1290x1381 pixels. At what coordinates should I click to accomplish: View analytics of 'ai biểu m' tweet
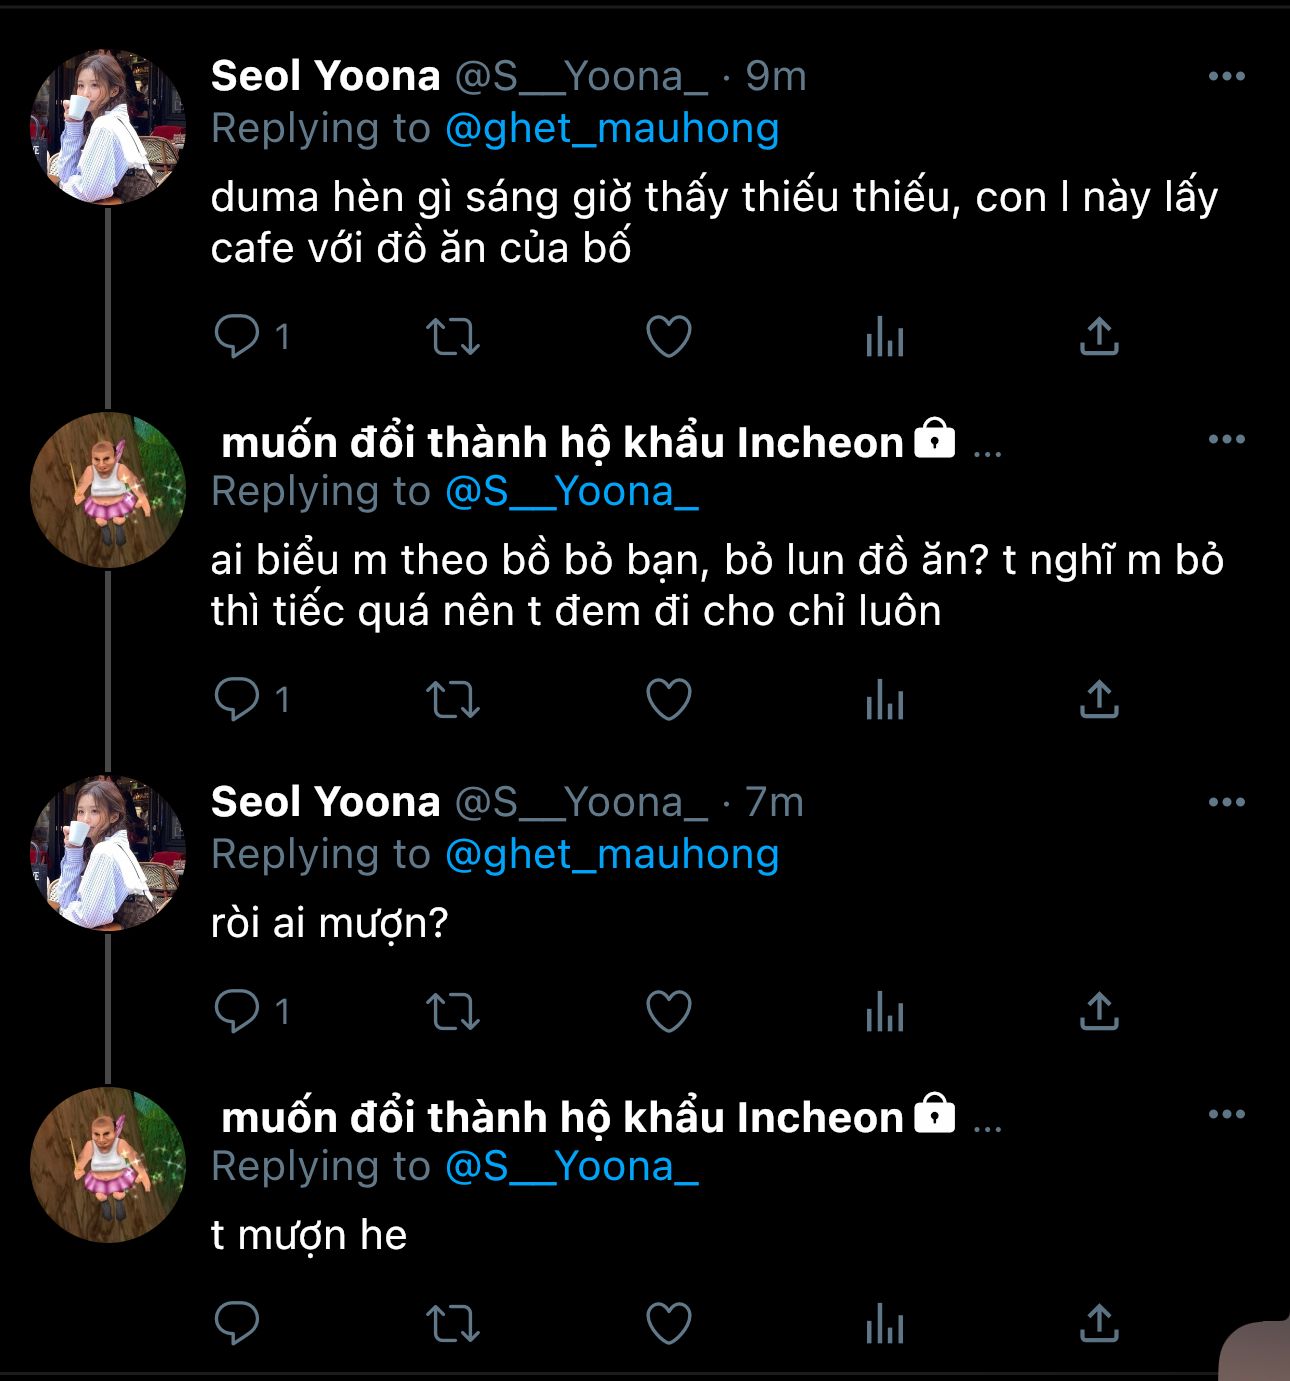(884, 699)
